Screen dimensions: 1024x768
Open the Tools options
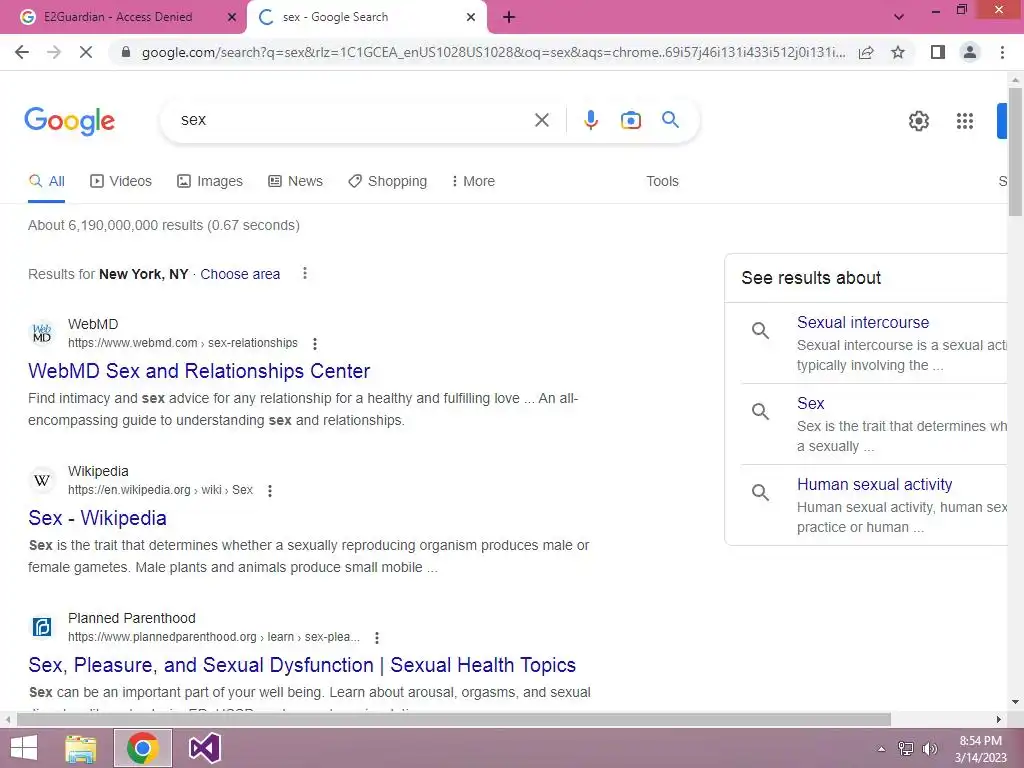click(662, 182)
